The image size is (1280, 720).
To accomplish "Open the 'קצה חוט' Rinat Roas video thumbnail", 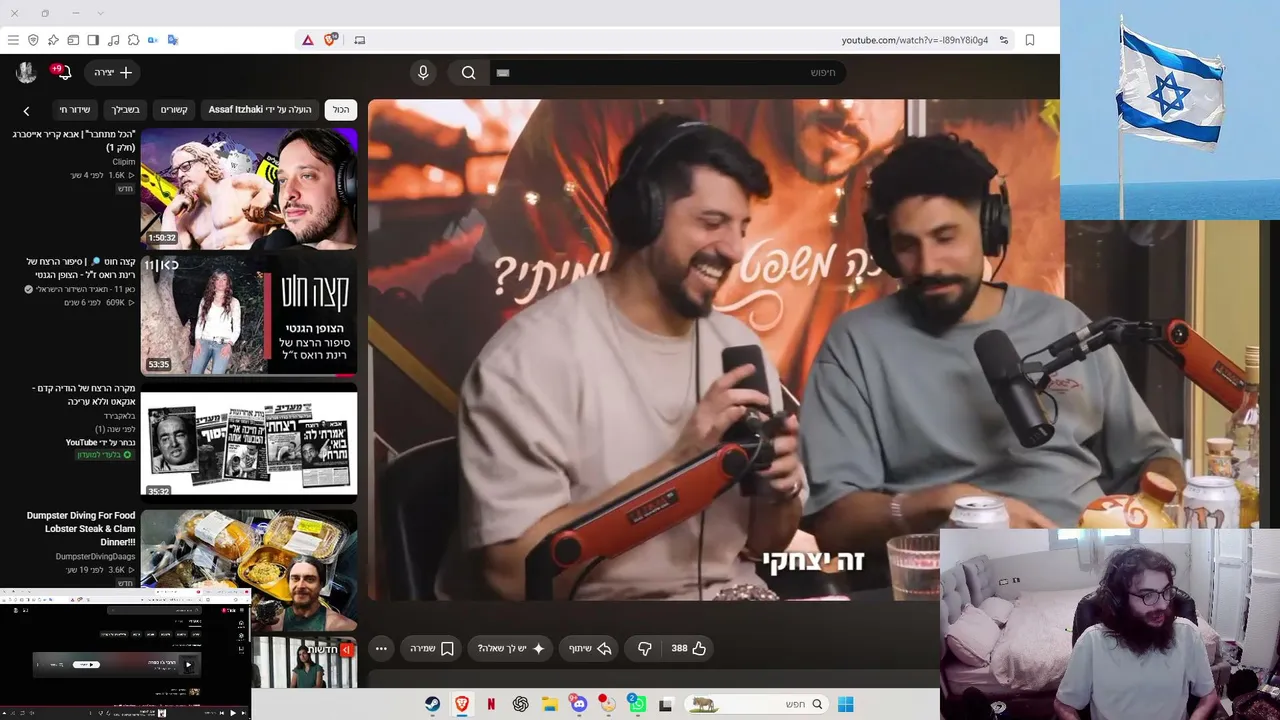I will pos(248,315).
